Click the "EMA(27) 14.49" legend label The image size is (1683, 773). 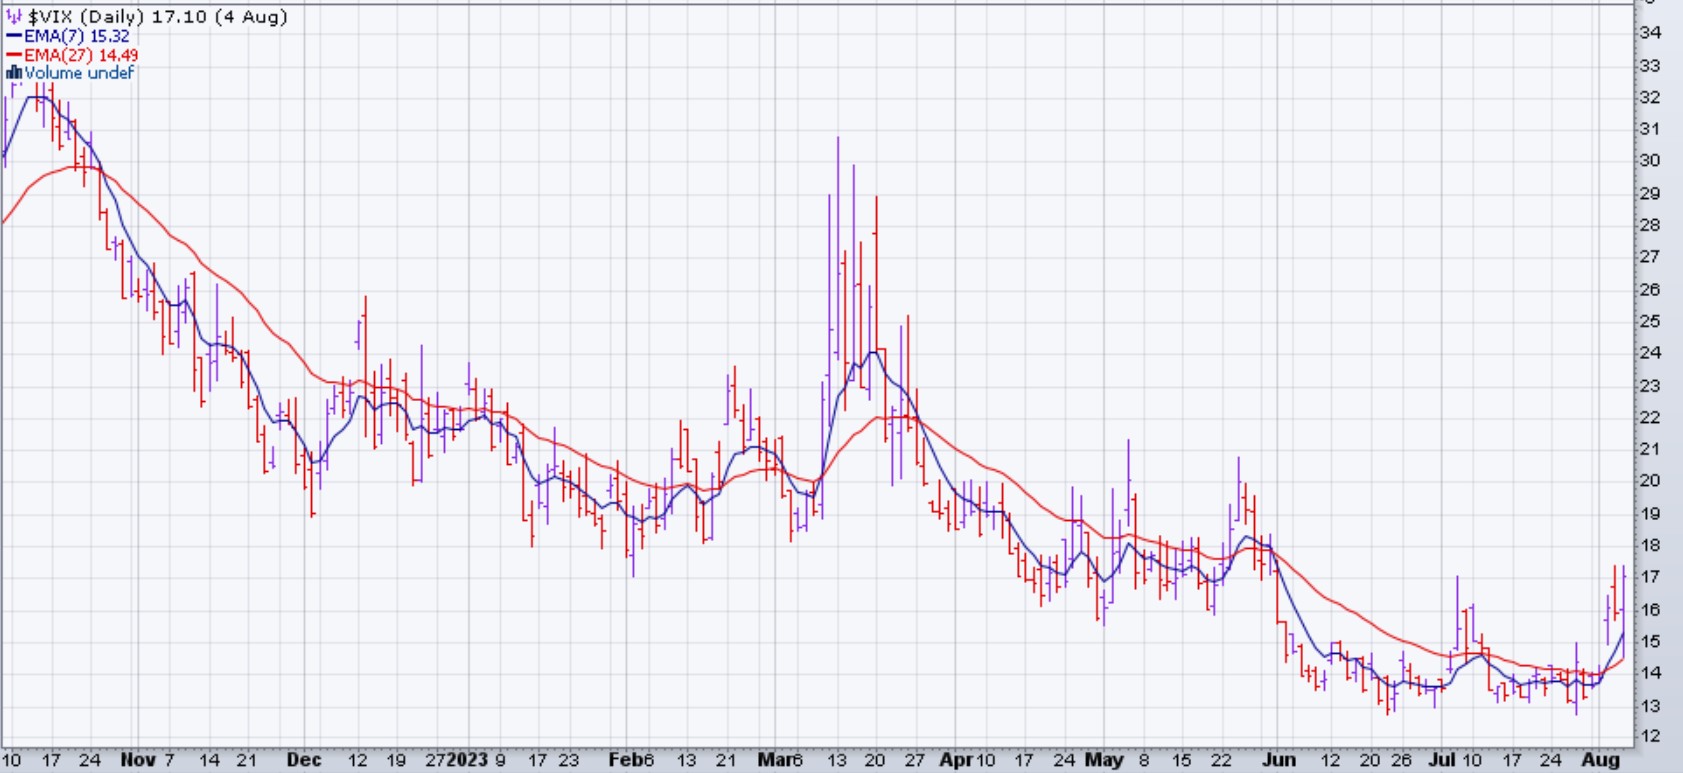coord(81,55)
